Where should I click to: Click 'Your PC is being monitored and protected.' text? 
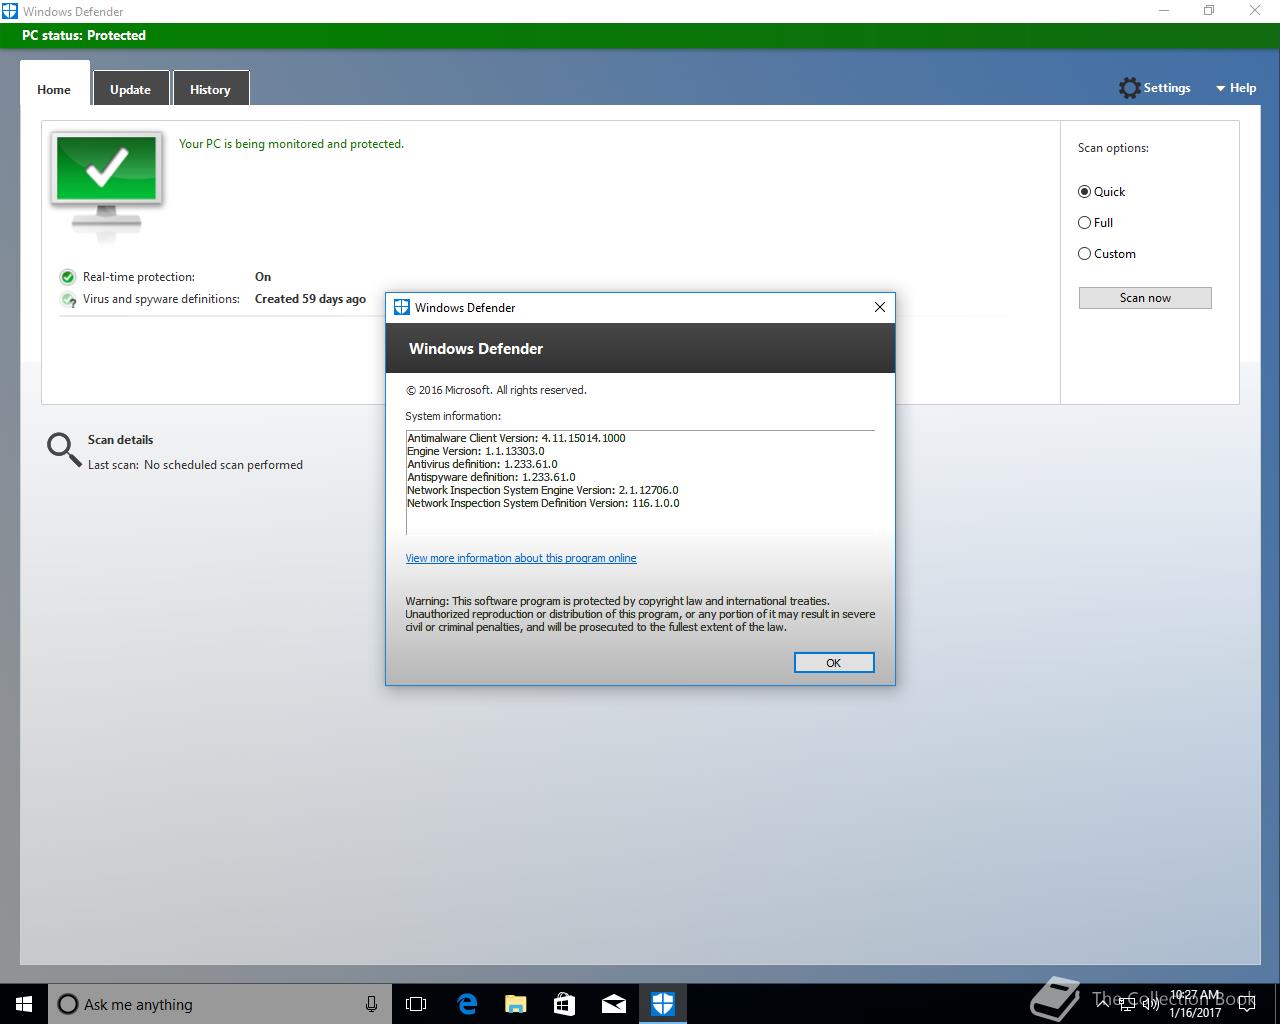(x=291, y=144)
